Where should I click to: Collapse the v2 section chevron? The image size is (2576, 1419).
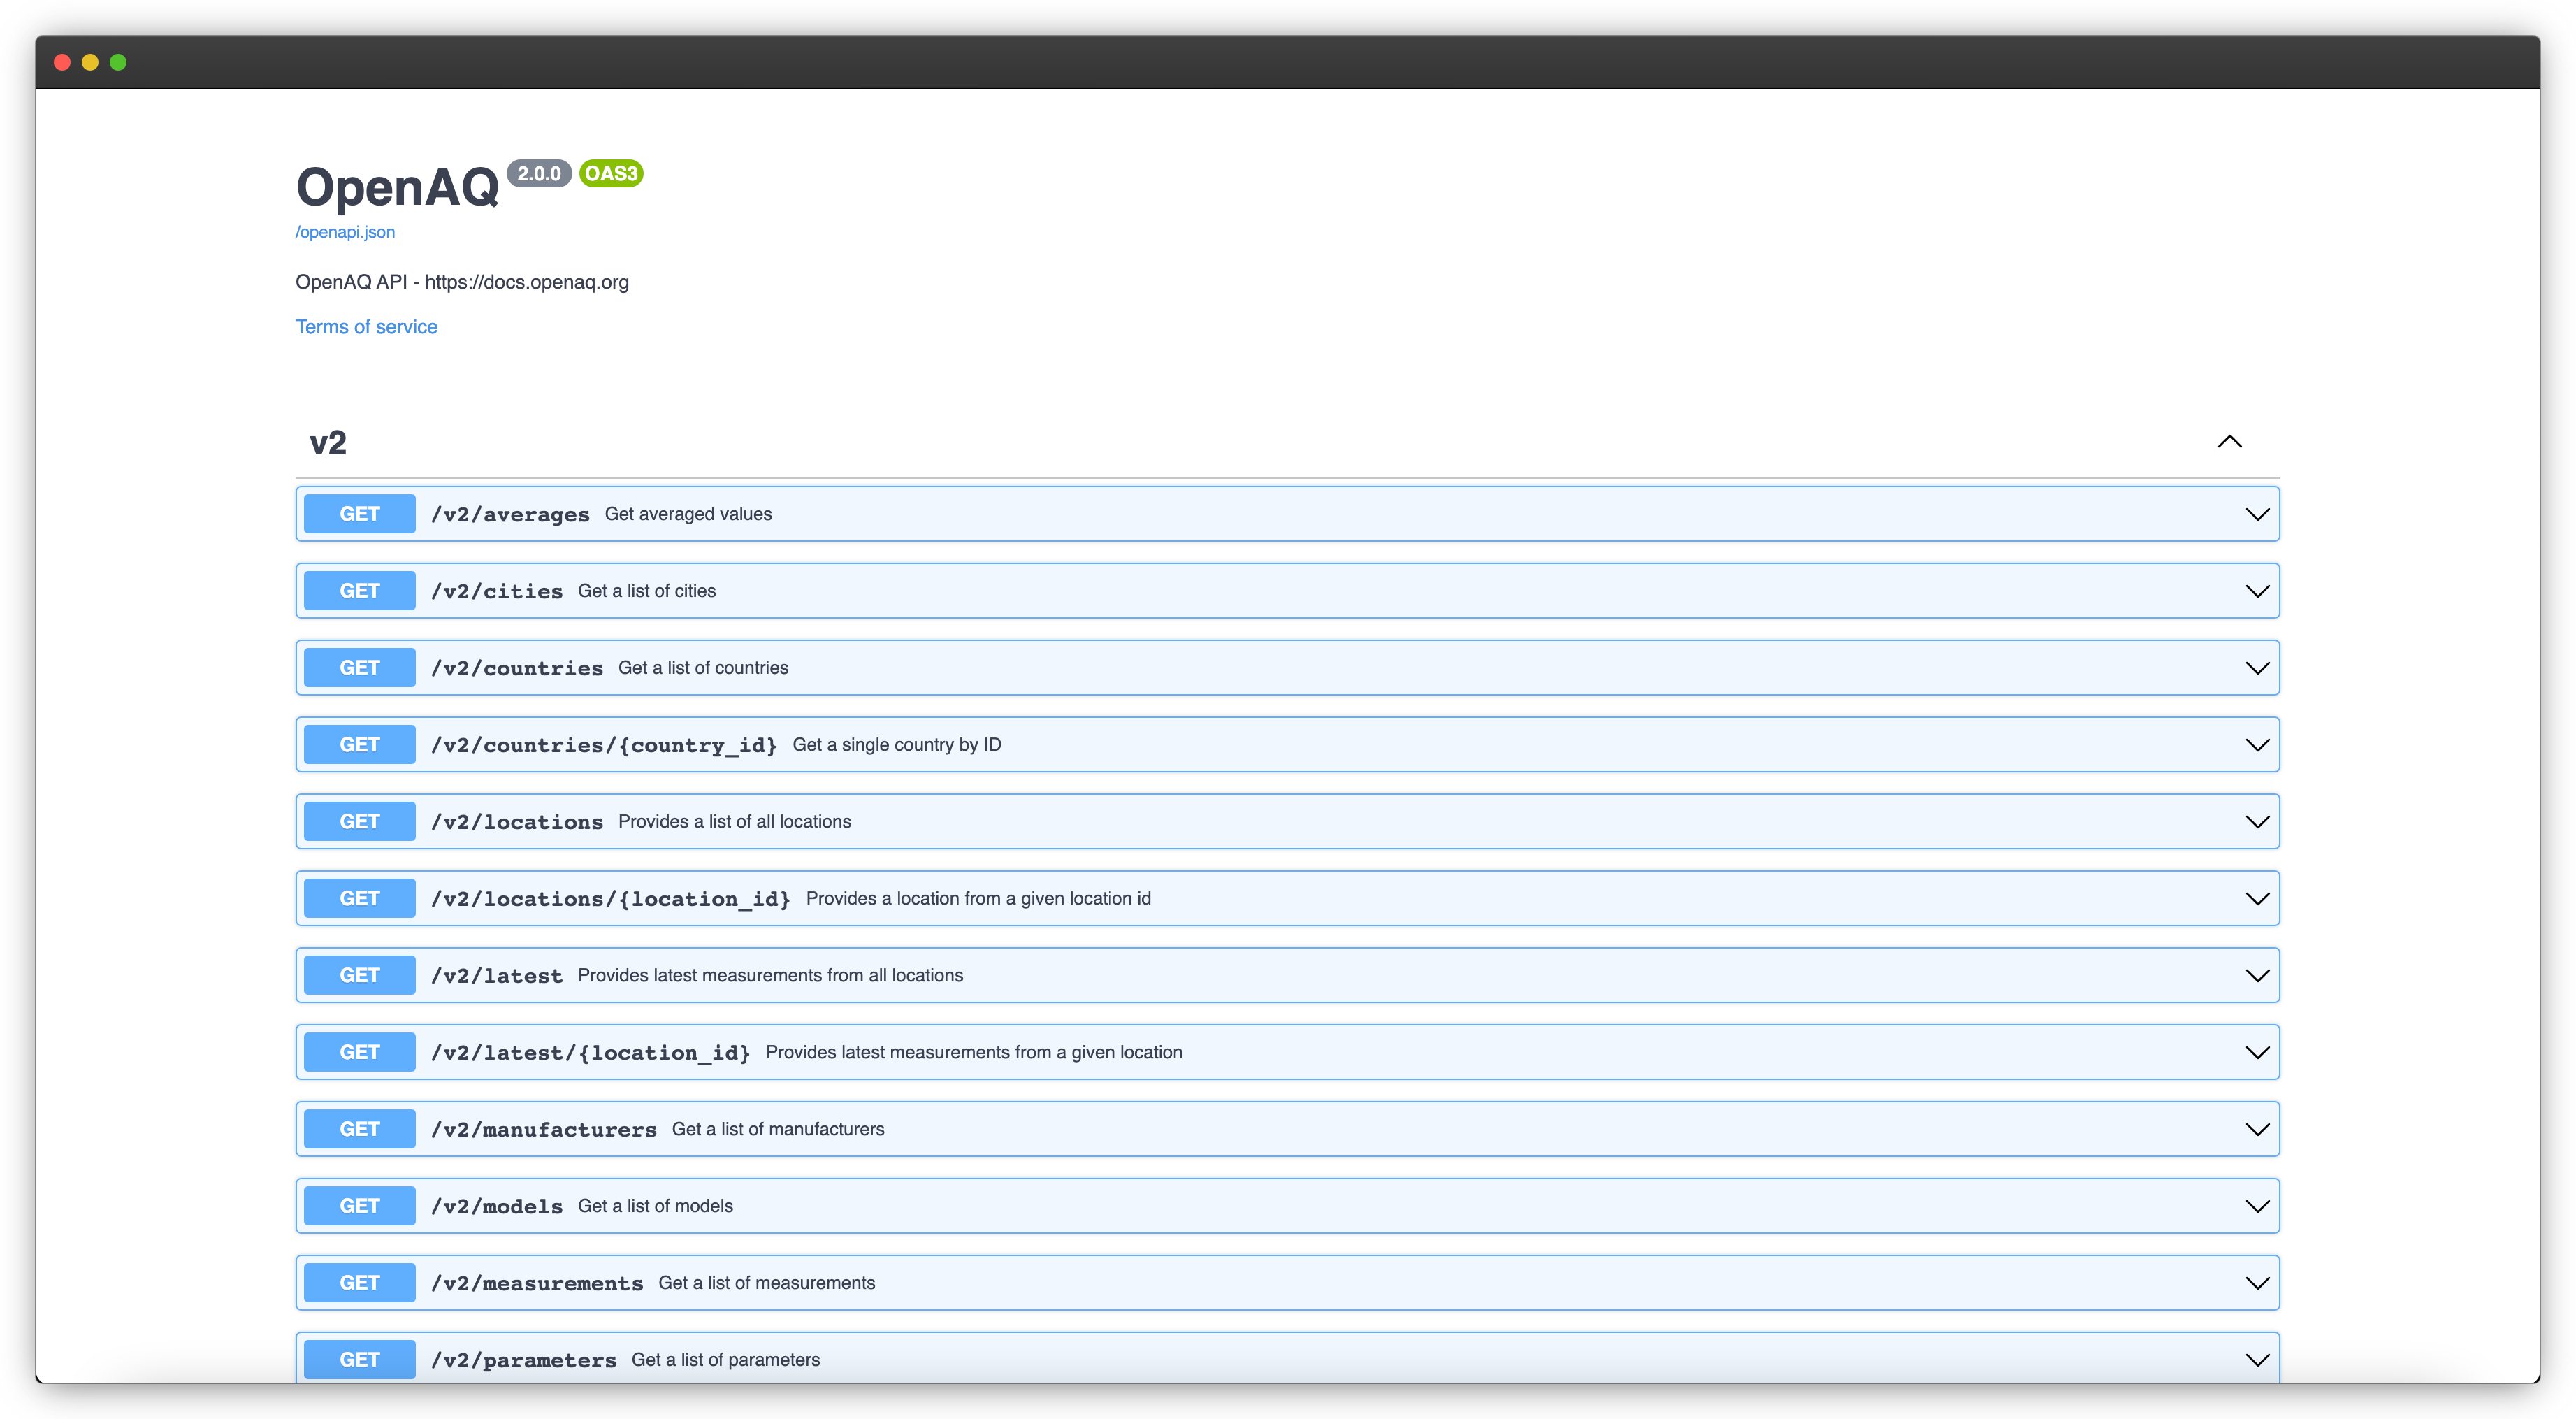pyautogui.click(x=2229, y=442)
